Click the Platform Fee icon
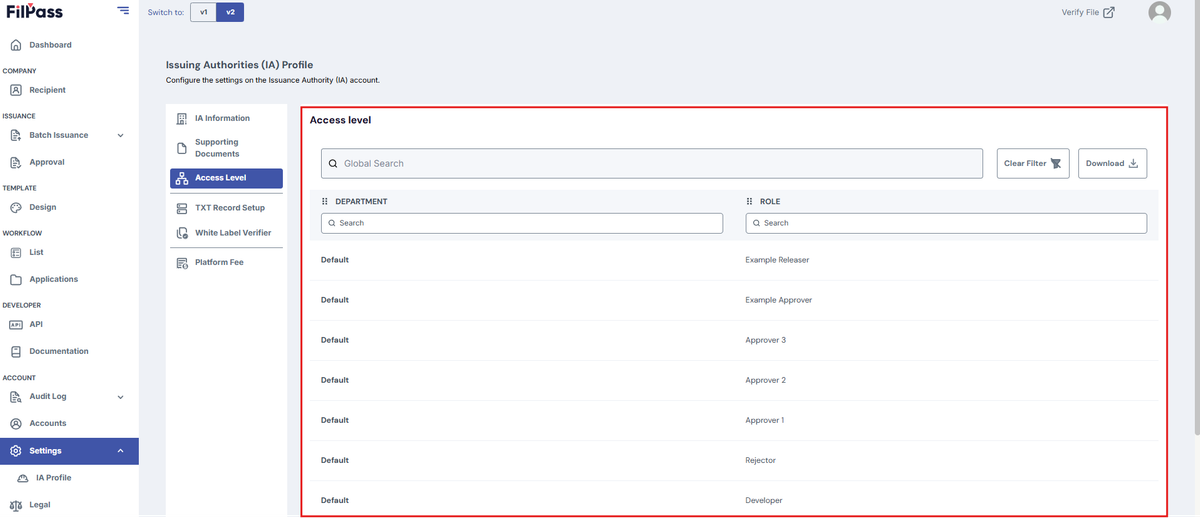The height and width of the screenshot is (518, 1200). tap(181, 262)
